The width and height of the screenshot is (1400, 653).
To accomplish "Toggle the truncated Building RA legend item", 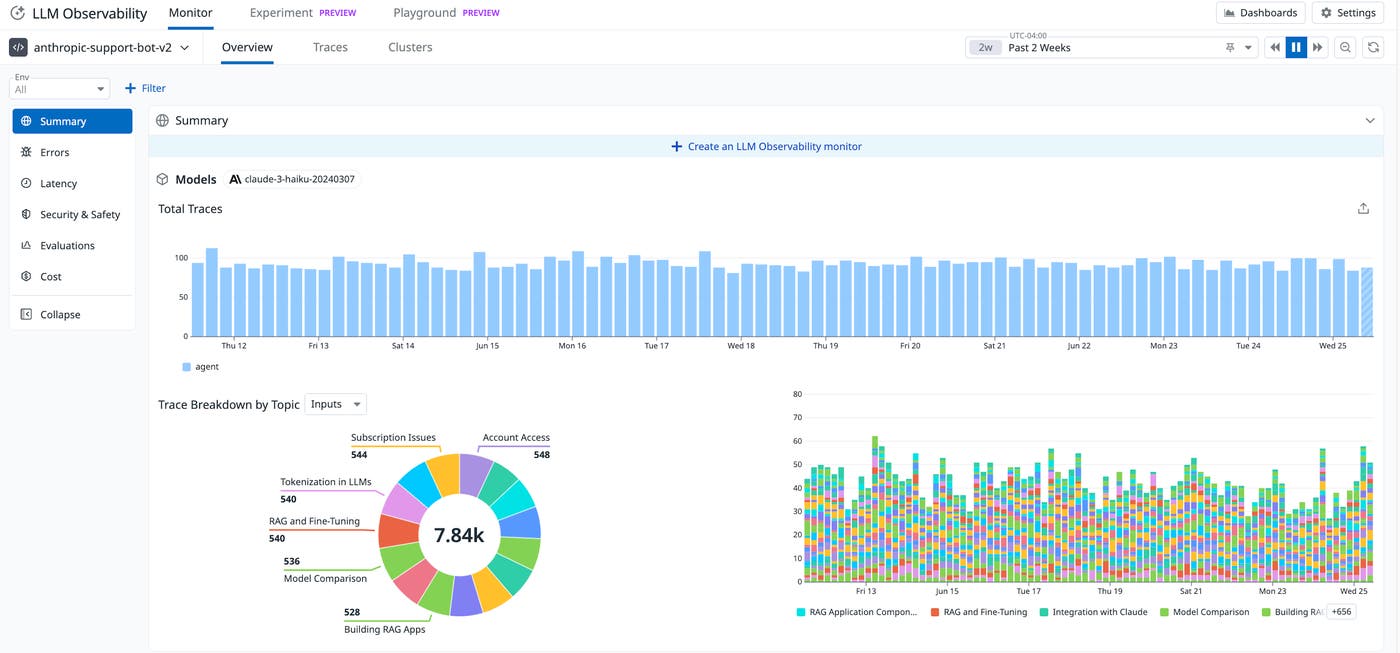I will [x=1292, y=612].
